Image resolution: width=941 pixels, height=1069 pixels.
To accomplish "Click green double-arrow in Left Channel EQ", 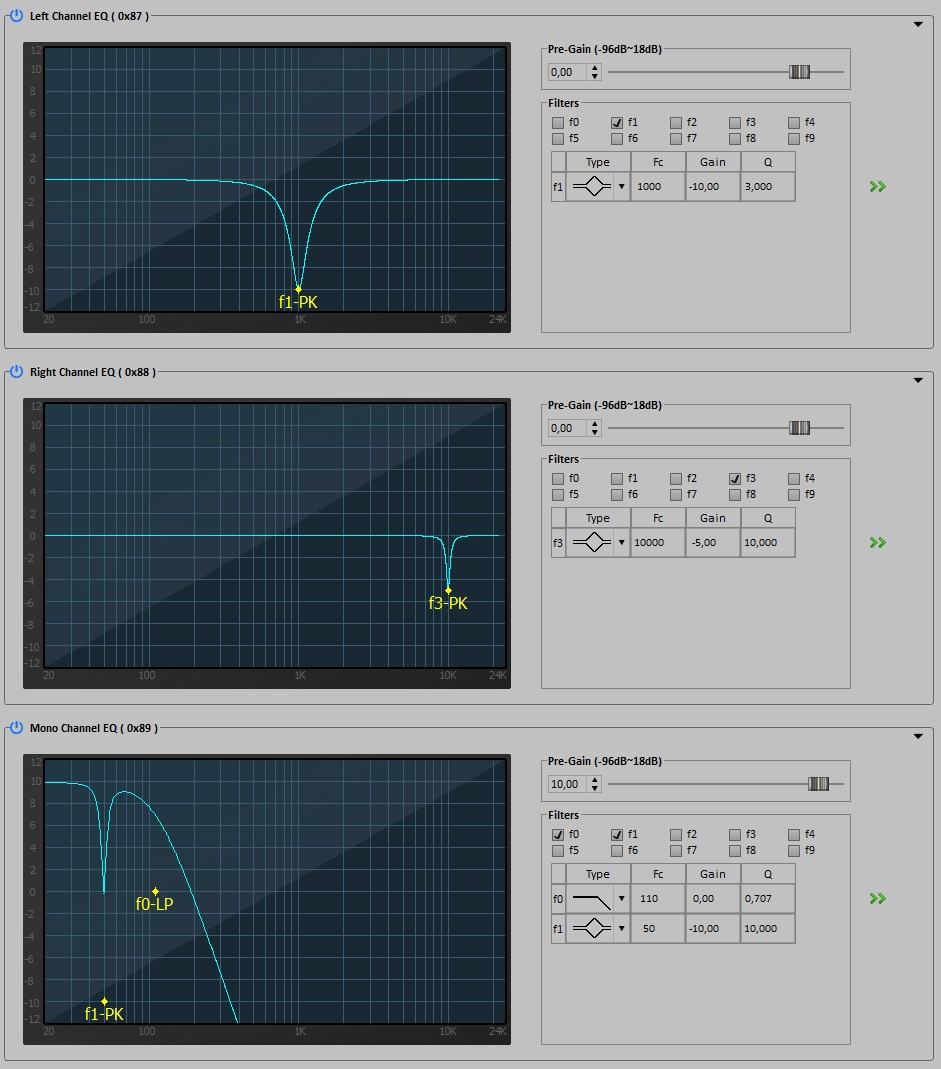I will (878, 187).
